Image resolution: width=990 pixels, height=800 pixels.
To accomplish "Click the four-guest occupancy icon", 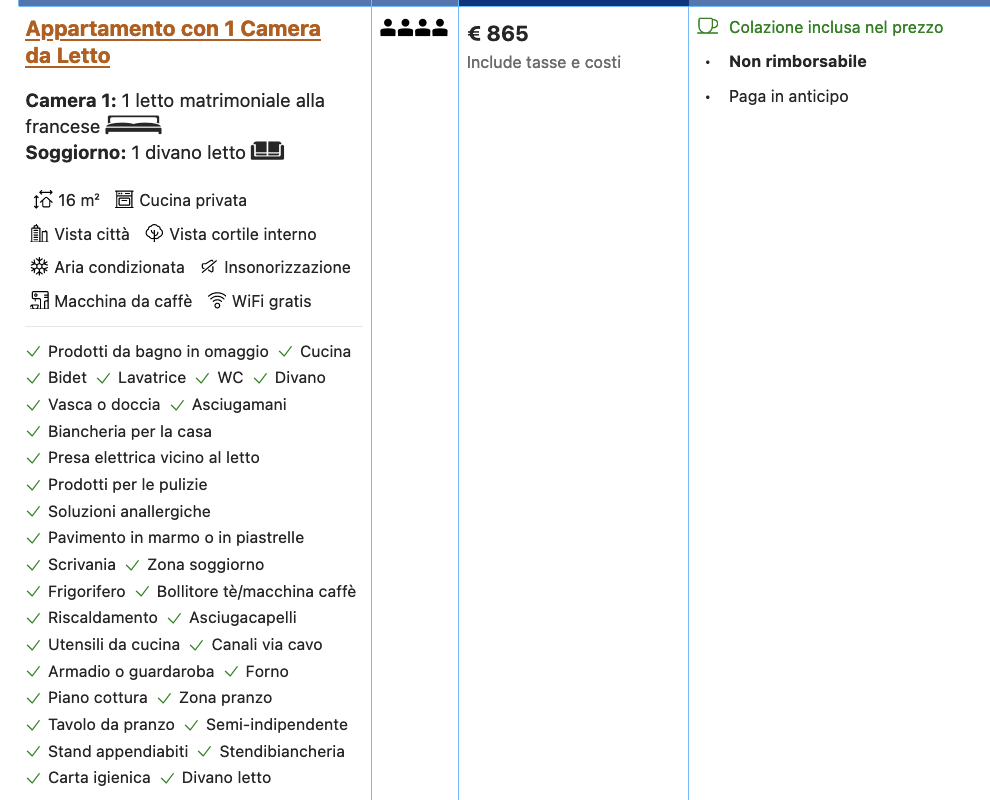I will click(x=414, y=28).
